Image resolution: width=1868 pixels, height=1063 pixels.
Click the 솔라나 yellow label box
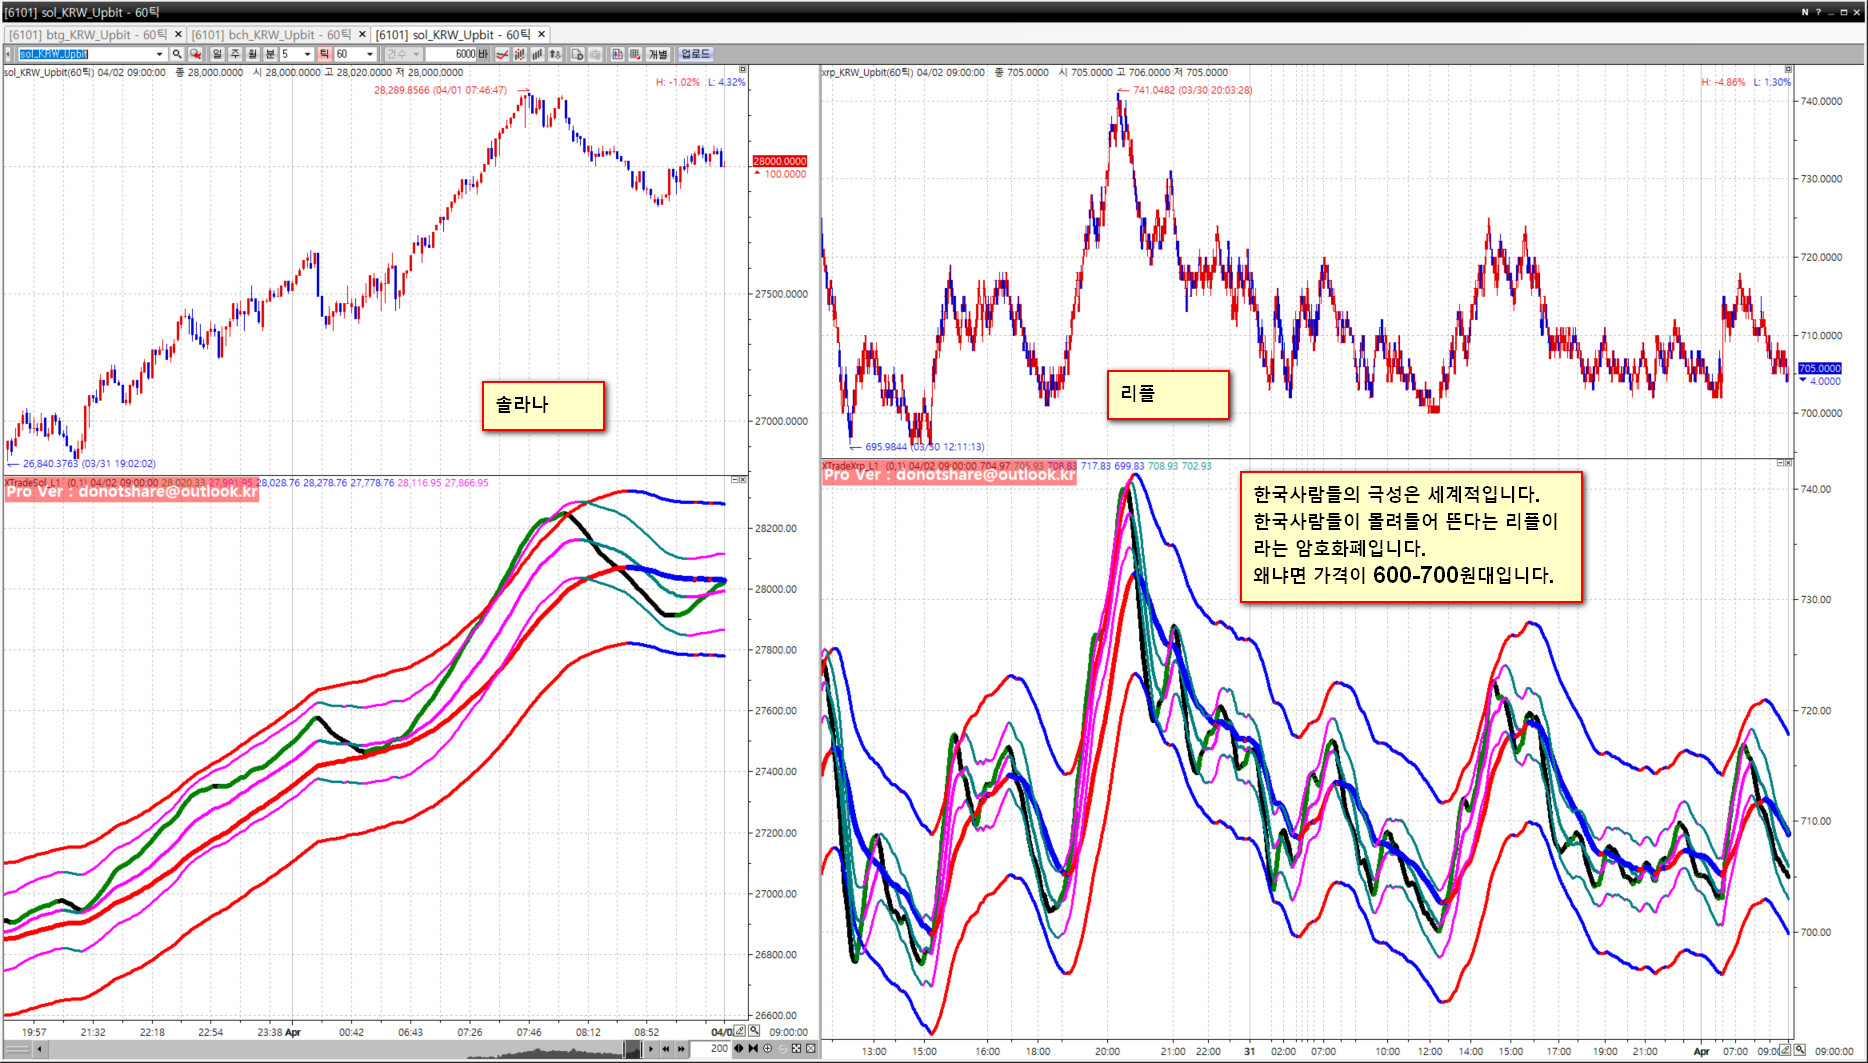pyautogui.click(x=543, y=405)
